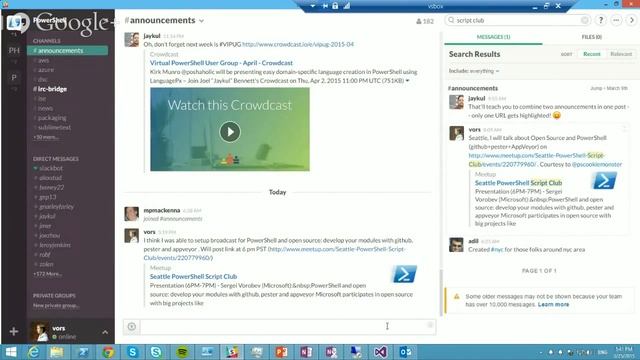Open 'Virtual PowerShell User Group - April - Crowdcast' link

click(x=221, y=63)
